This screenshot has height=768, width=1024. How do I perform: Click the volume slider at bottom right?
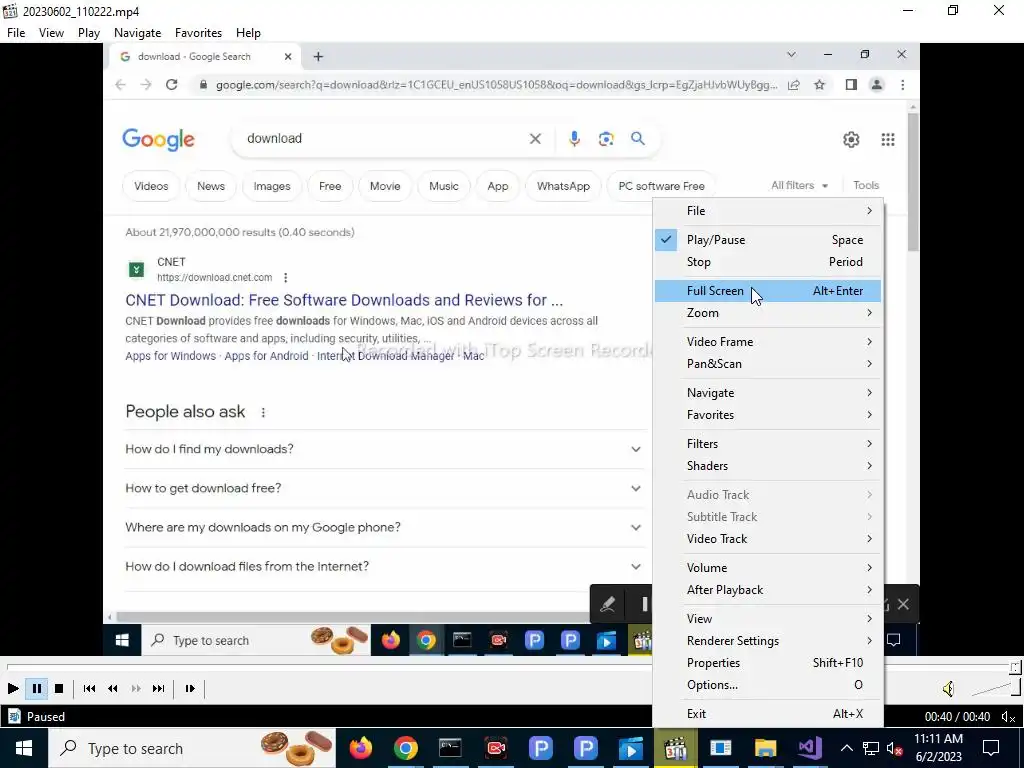tap(995, 688)
